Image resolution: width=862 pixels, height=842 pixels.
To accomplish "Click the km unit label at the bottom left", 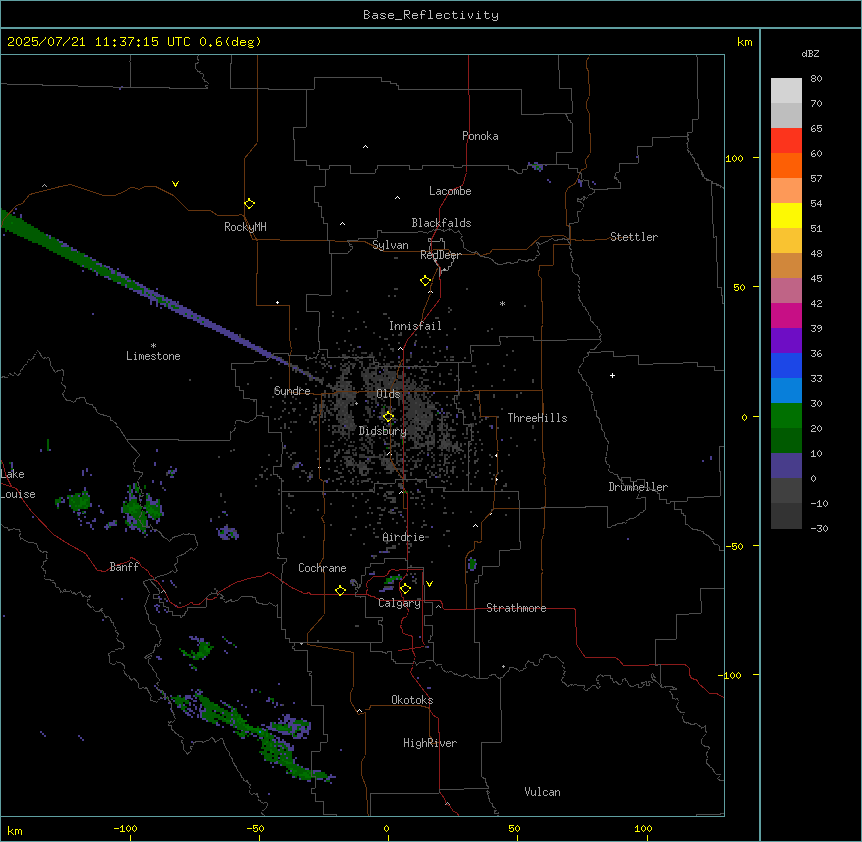I will pyautogui.click(x=15, y=830).
